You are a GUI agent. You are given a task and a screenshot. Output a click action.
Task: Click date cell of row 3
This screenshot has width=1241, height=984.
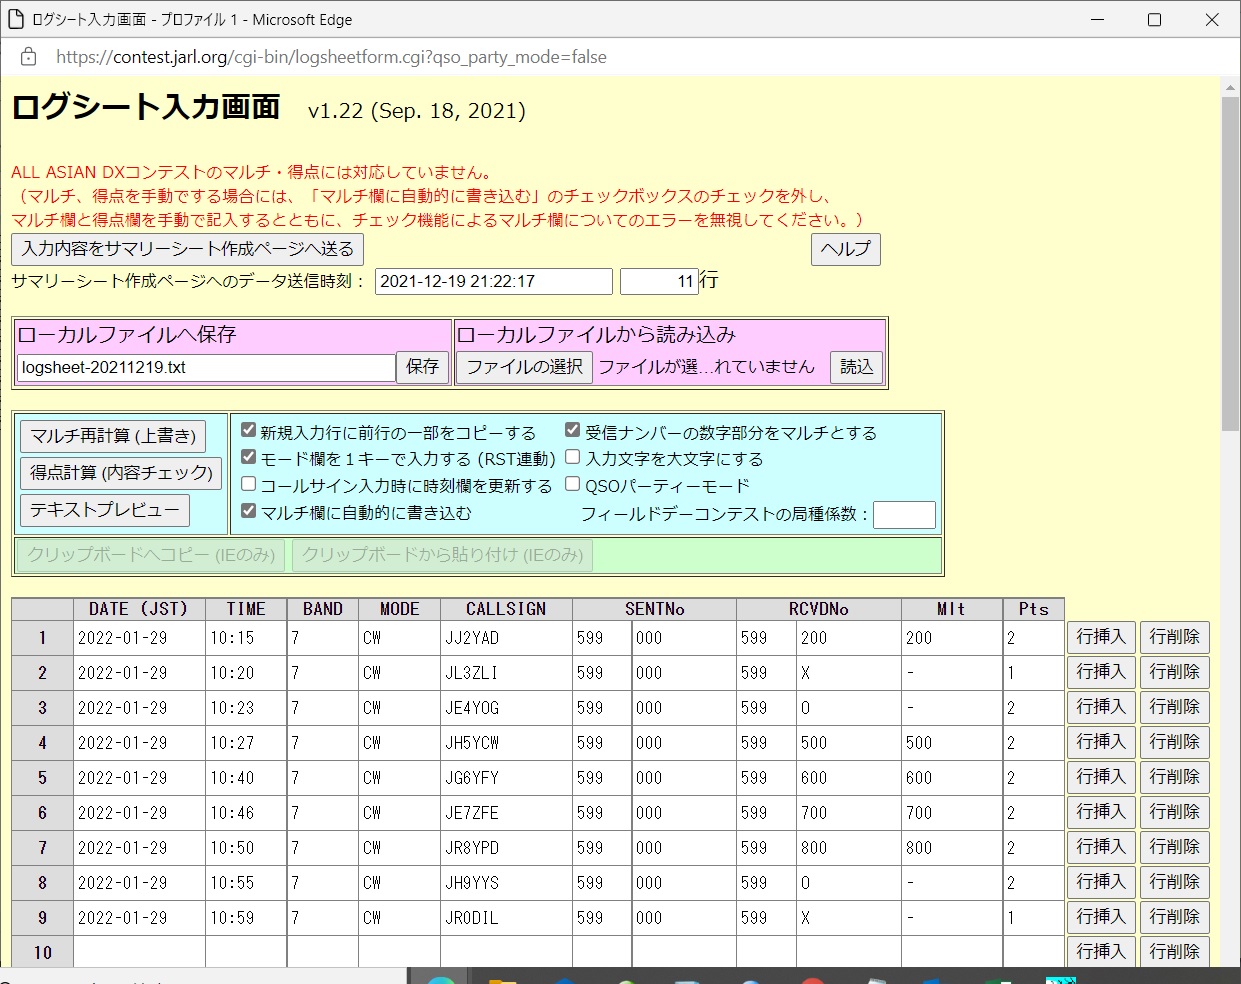pyautogui.click(x=139, y=708)
